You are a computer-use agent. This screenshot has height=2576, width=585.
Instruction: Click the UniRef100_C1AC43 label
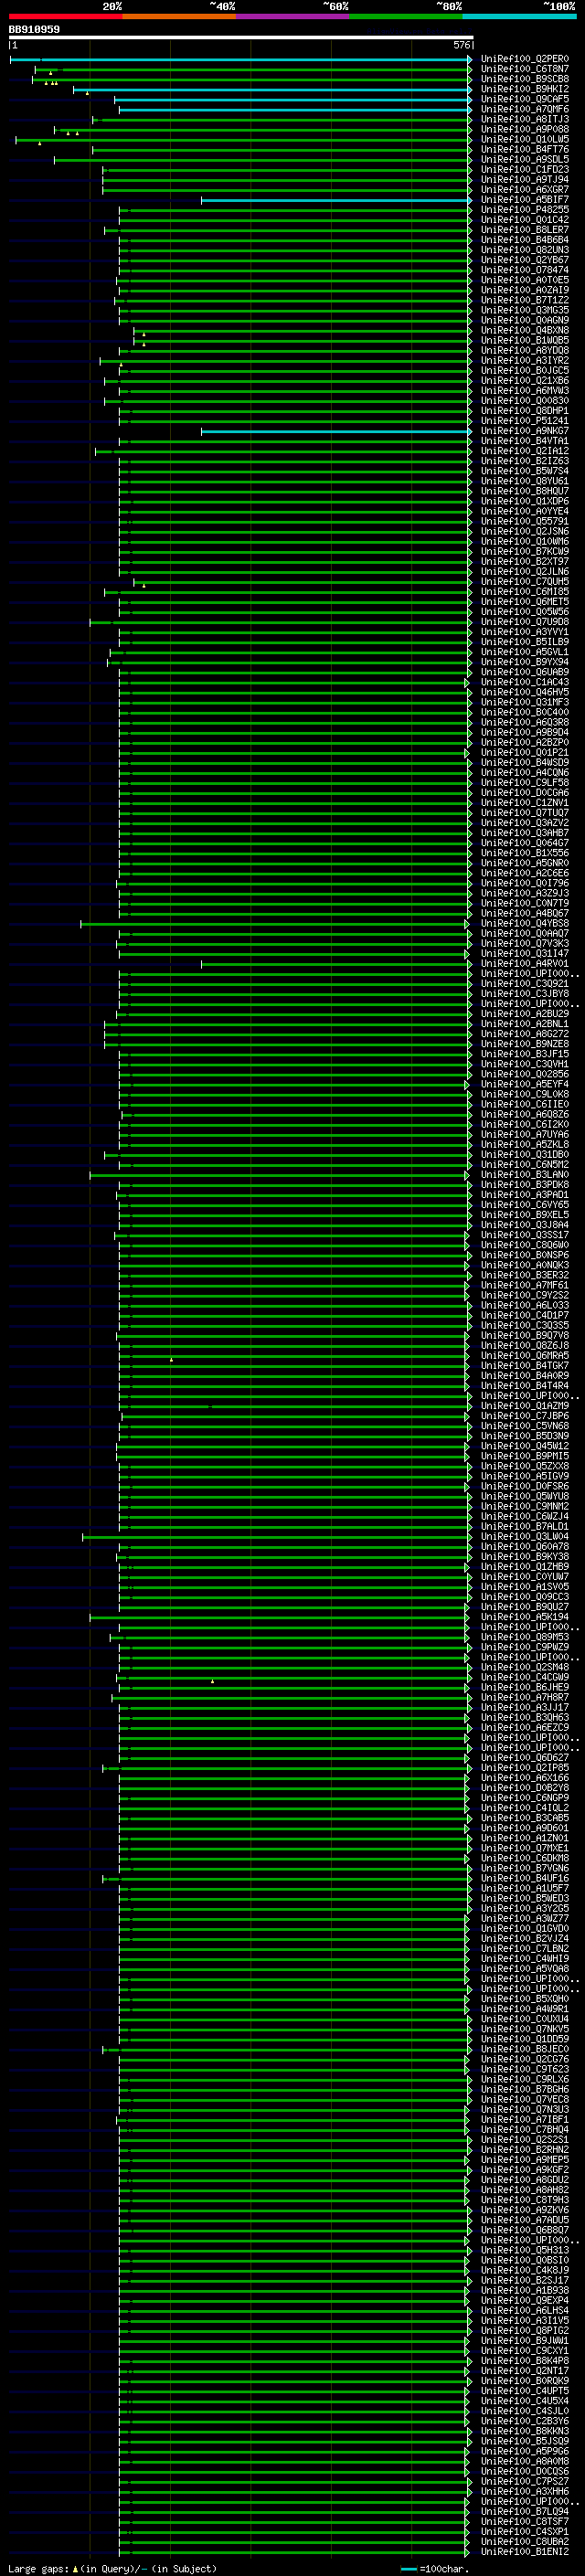click(525, 682)
